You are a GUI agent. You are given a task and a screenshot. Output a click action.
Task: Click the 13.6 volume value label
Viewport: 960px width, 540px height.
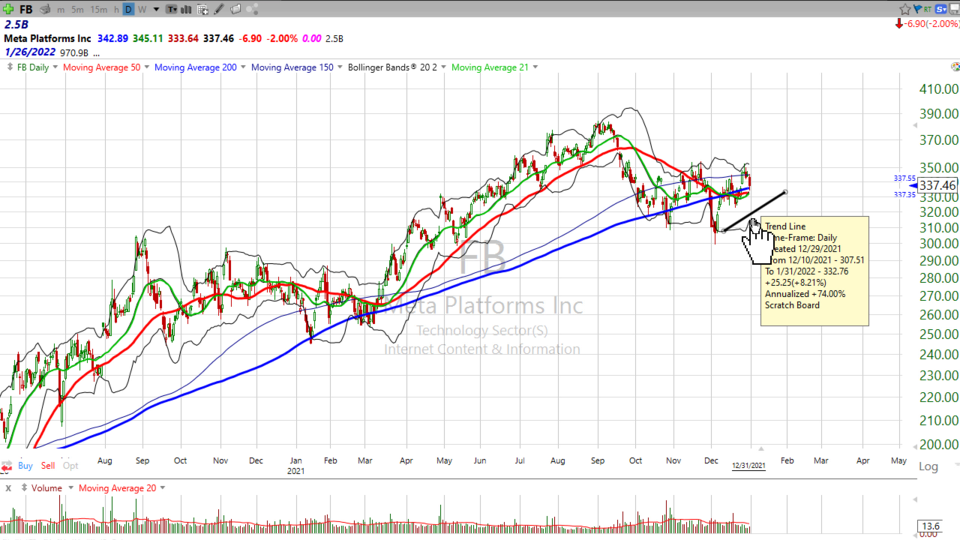pyautogui.click(x=931, y=526)
